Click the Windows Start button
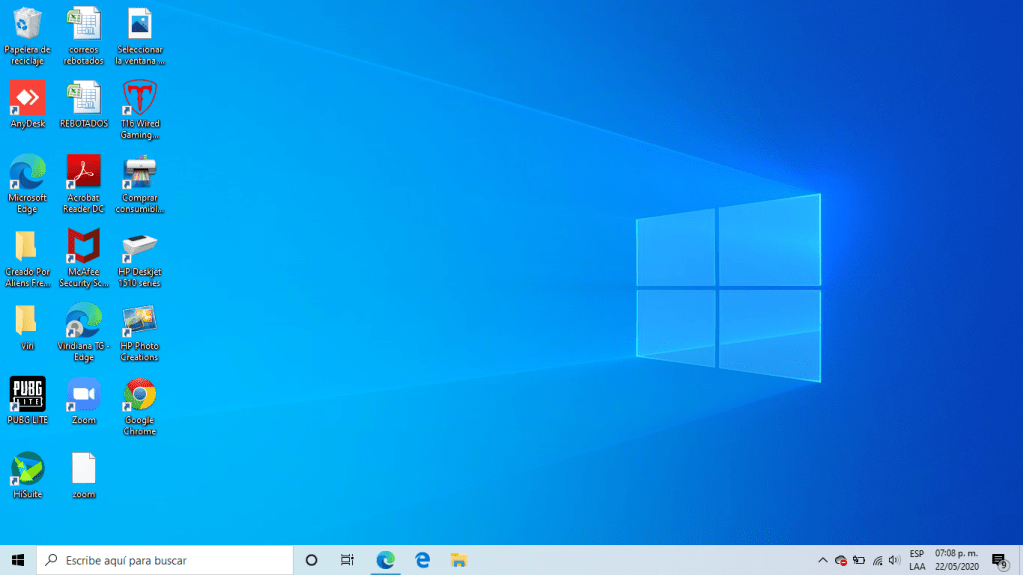This screenshot has width=1023, height=575. [x=18, y=560]
